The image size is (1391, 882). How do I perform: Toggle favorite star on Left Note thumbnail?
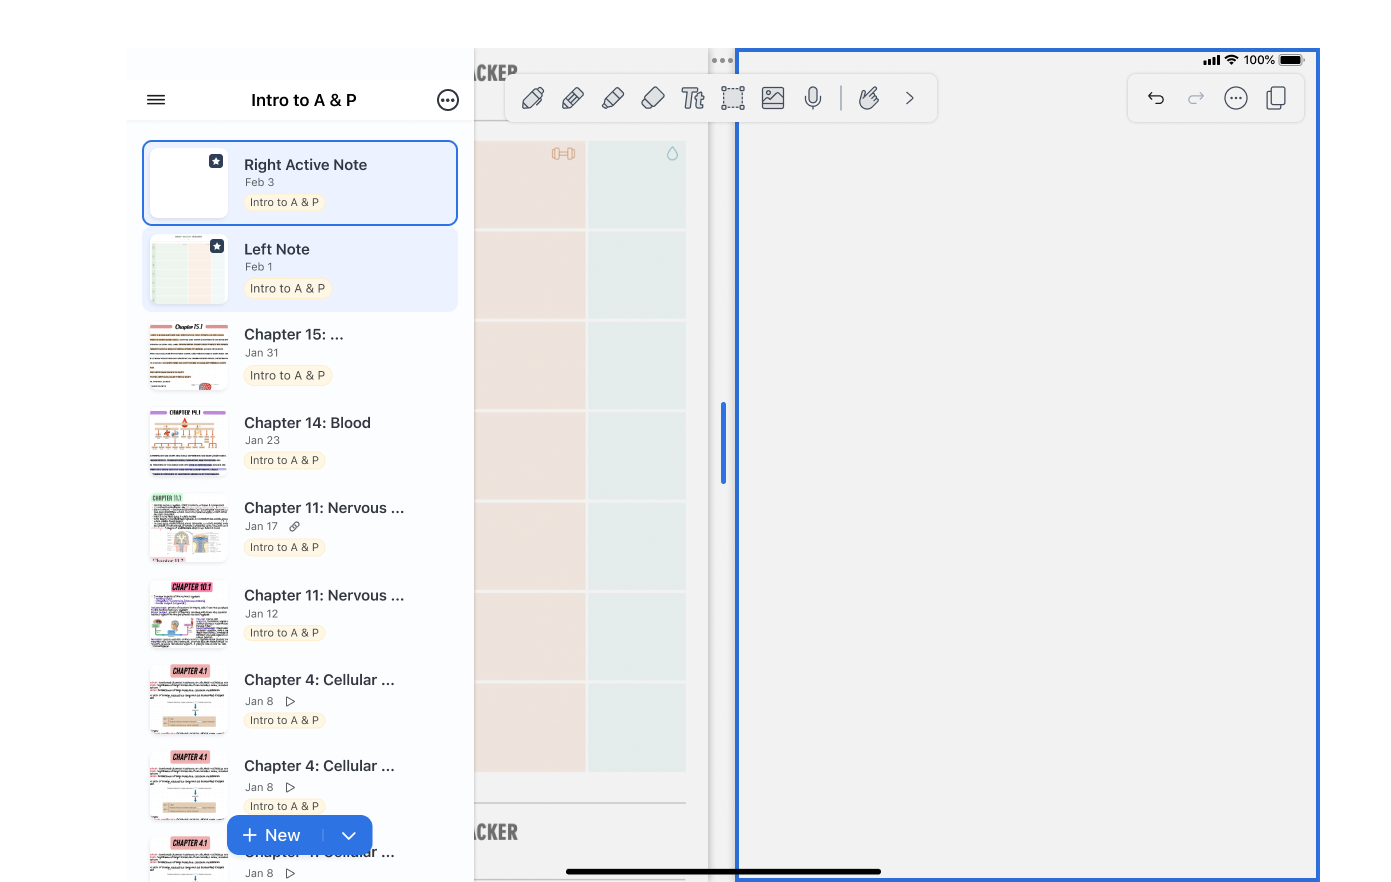pos(217,246)
